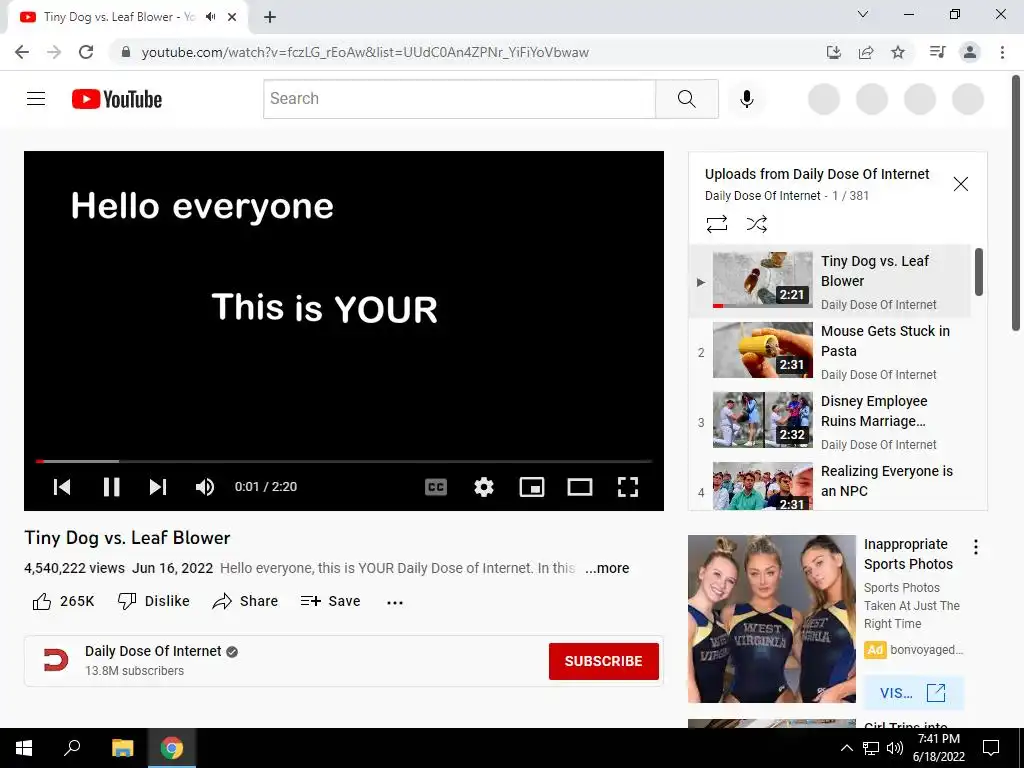Close the playlist panel
Viewport: 1024px width, 768px height.
[960, 184]
